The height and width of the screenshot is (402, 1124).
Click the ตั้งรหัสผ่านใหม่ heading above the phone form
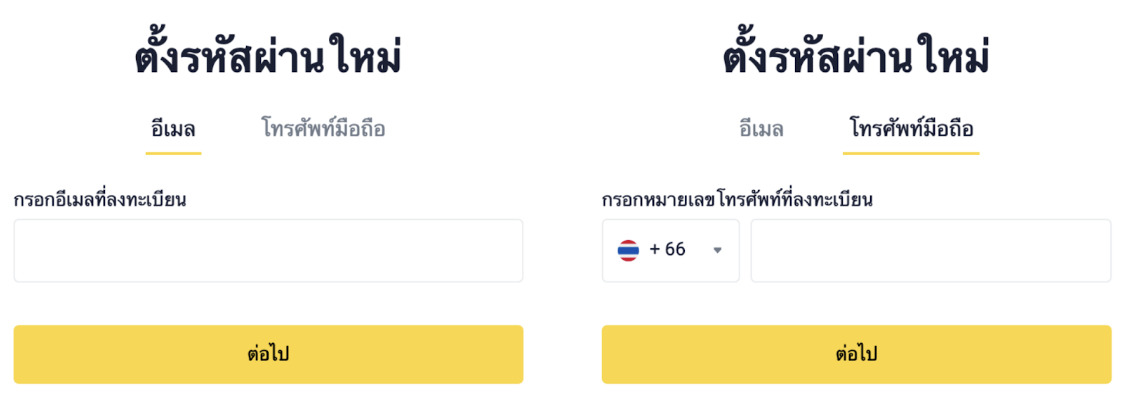coord(856,58)
